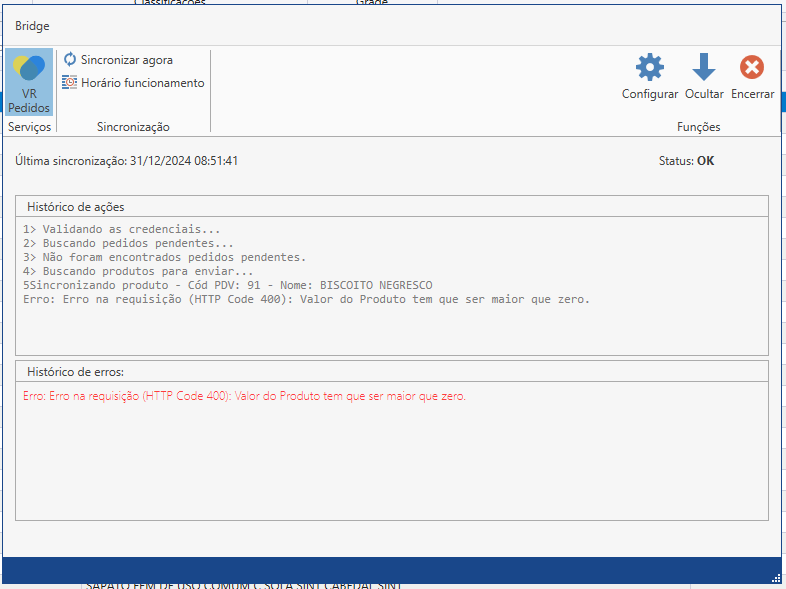
Task: Click Sincronizar agora label
Action: (127, 60)
